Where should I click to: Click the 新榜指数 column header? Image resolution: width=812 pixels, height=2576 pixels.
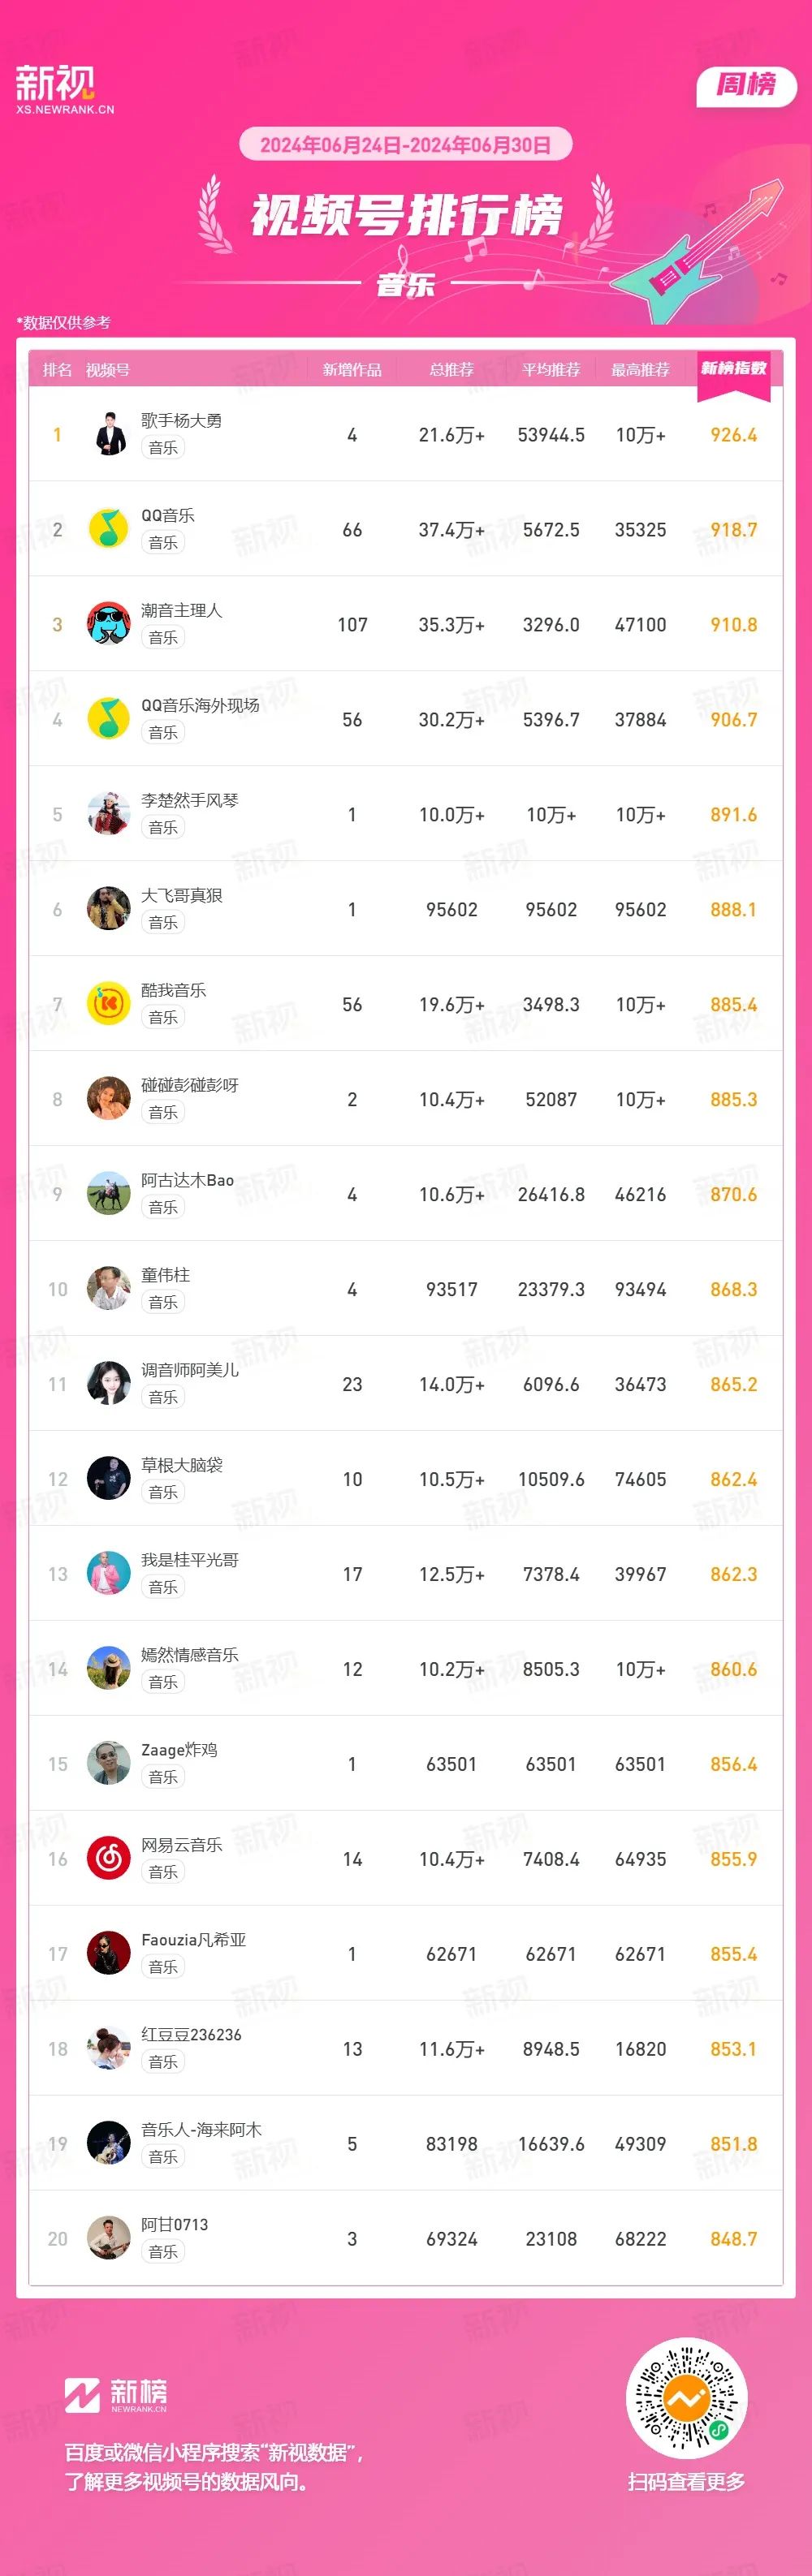click(733, 370)
